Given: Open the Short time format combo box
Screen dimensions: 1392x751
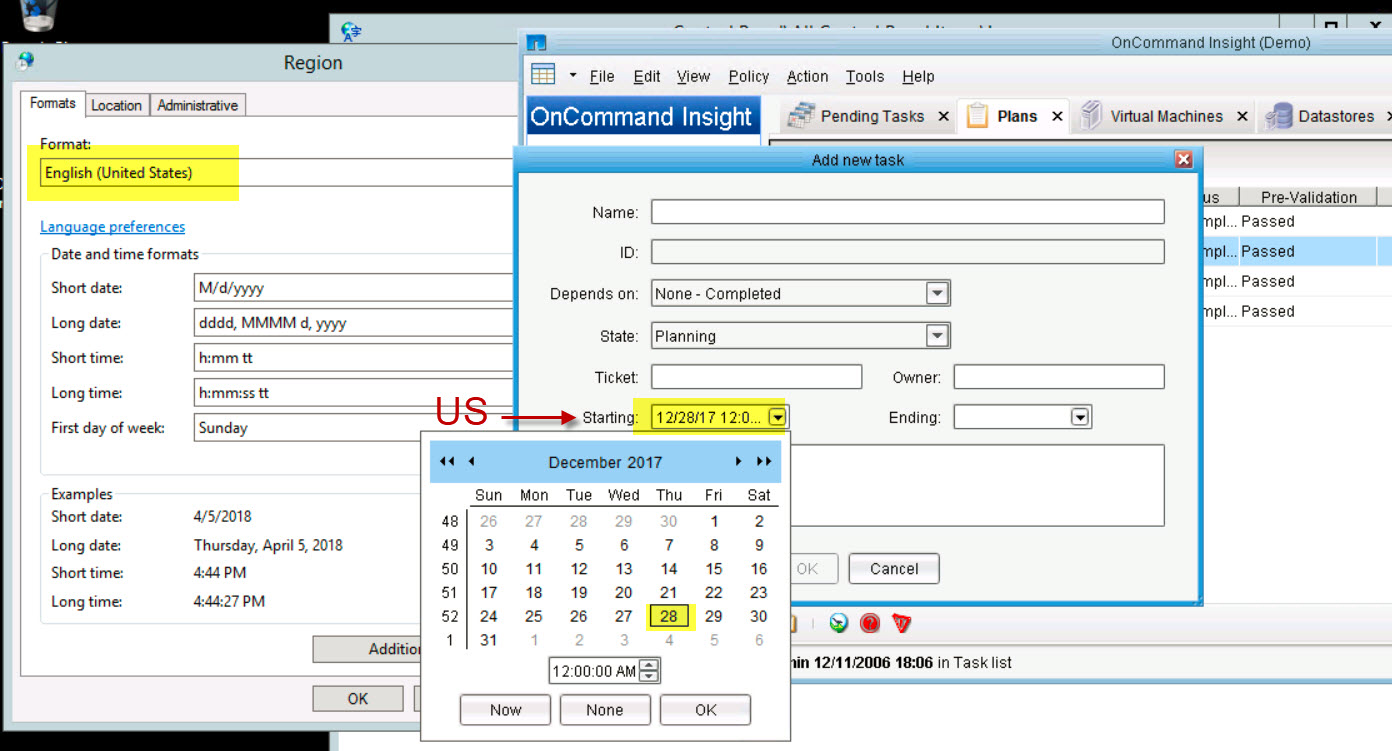Looking at the screenshot, I should tap(354, 358).
